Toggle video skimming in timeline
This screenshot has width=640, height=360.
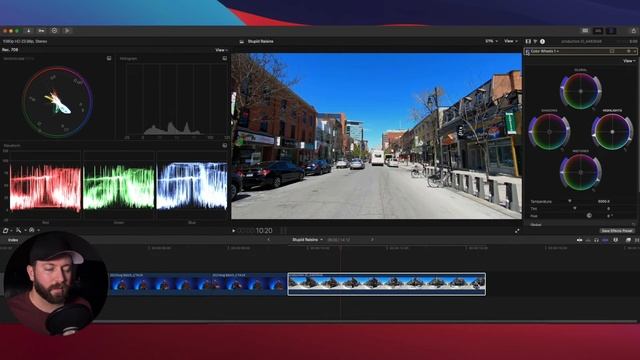point(580,240)
